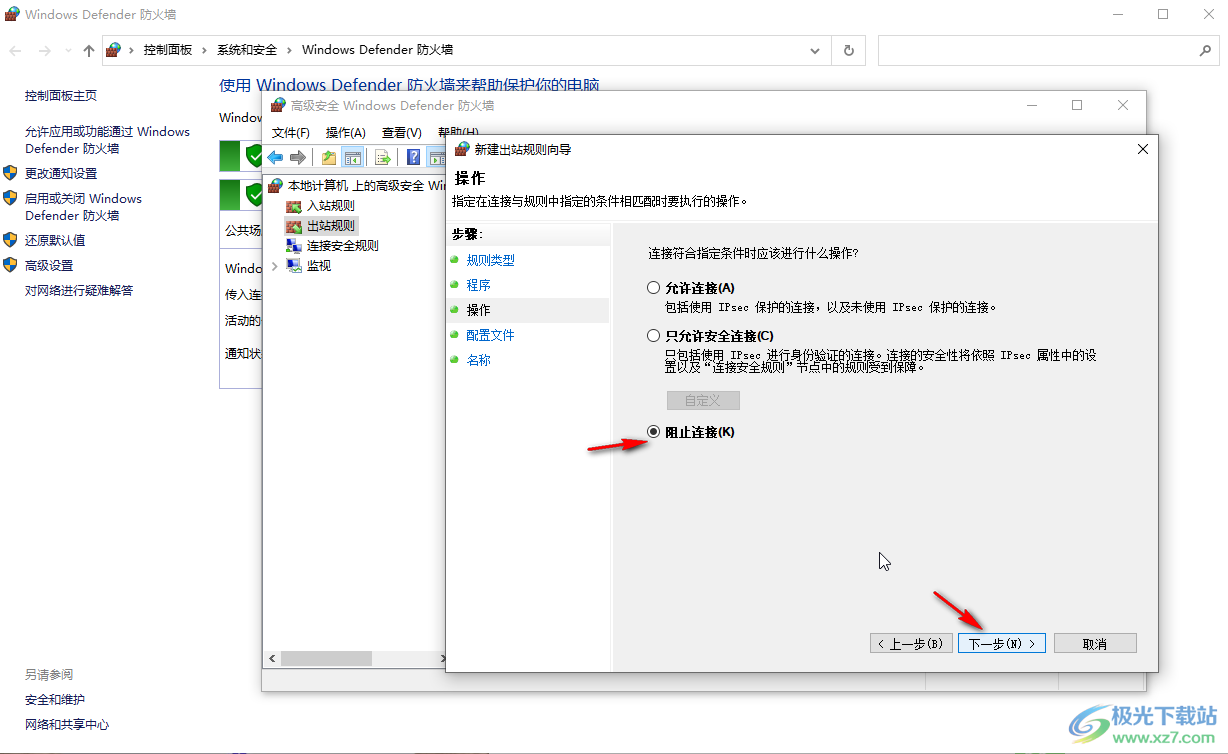This screenshot has width=1228, height=754.
Task: Cancel the new outbound rule wizard
Action: pos(1095,643)
